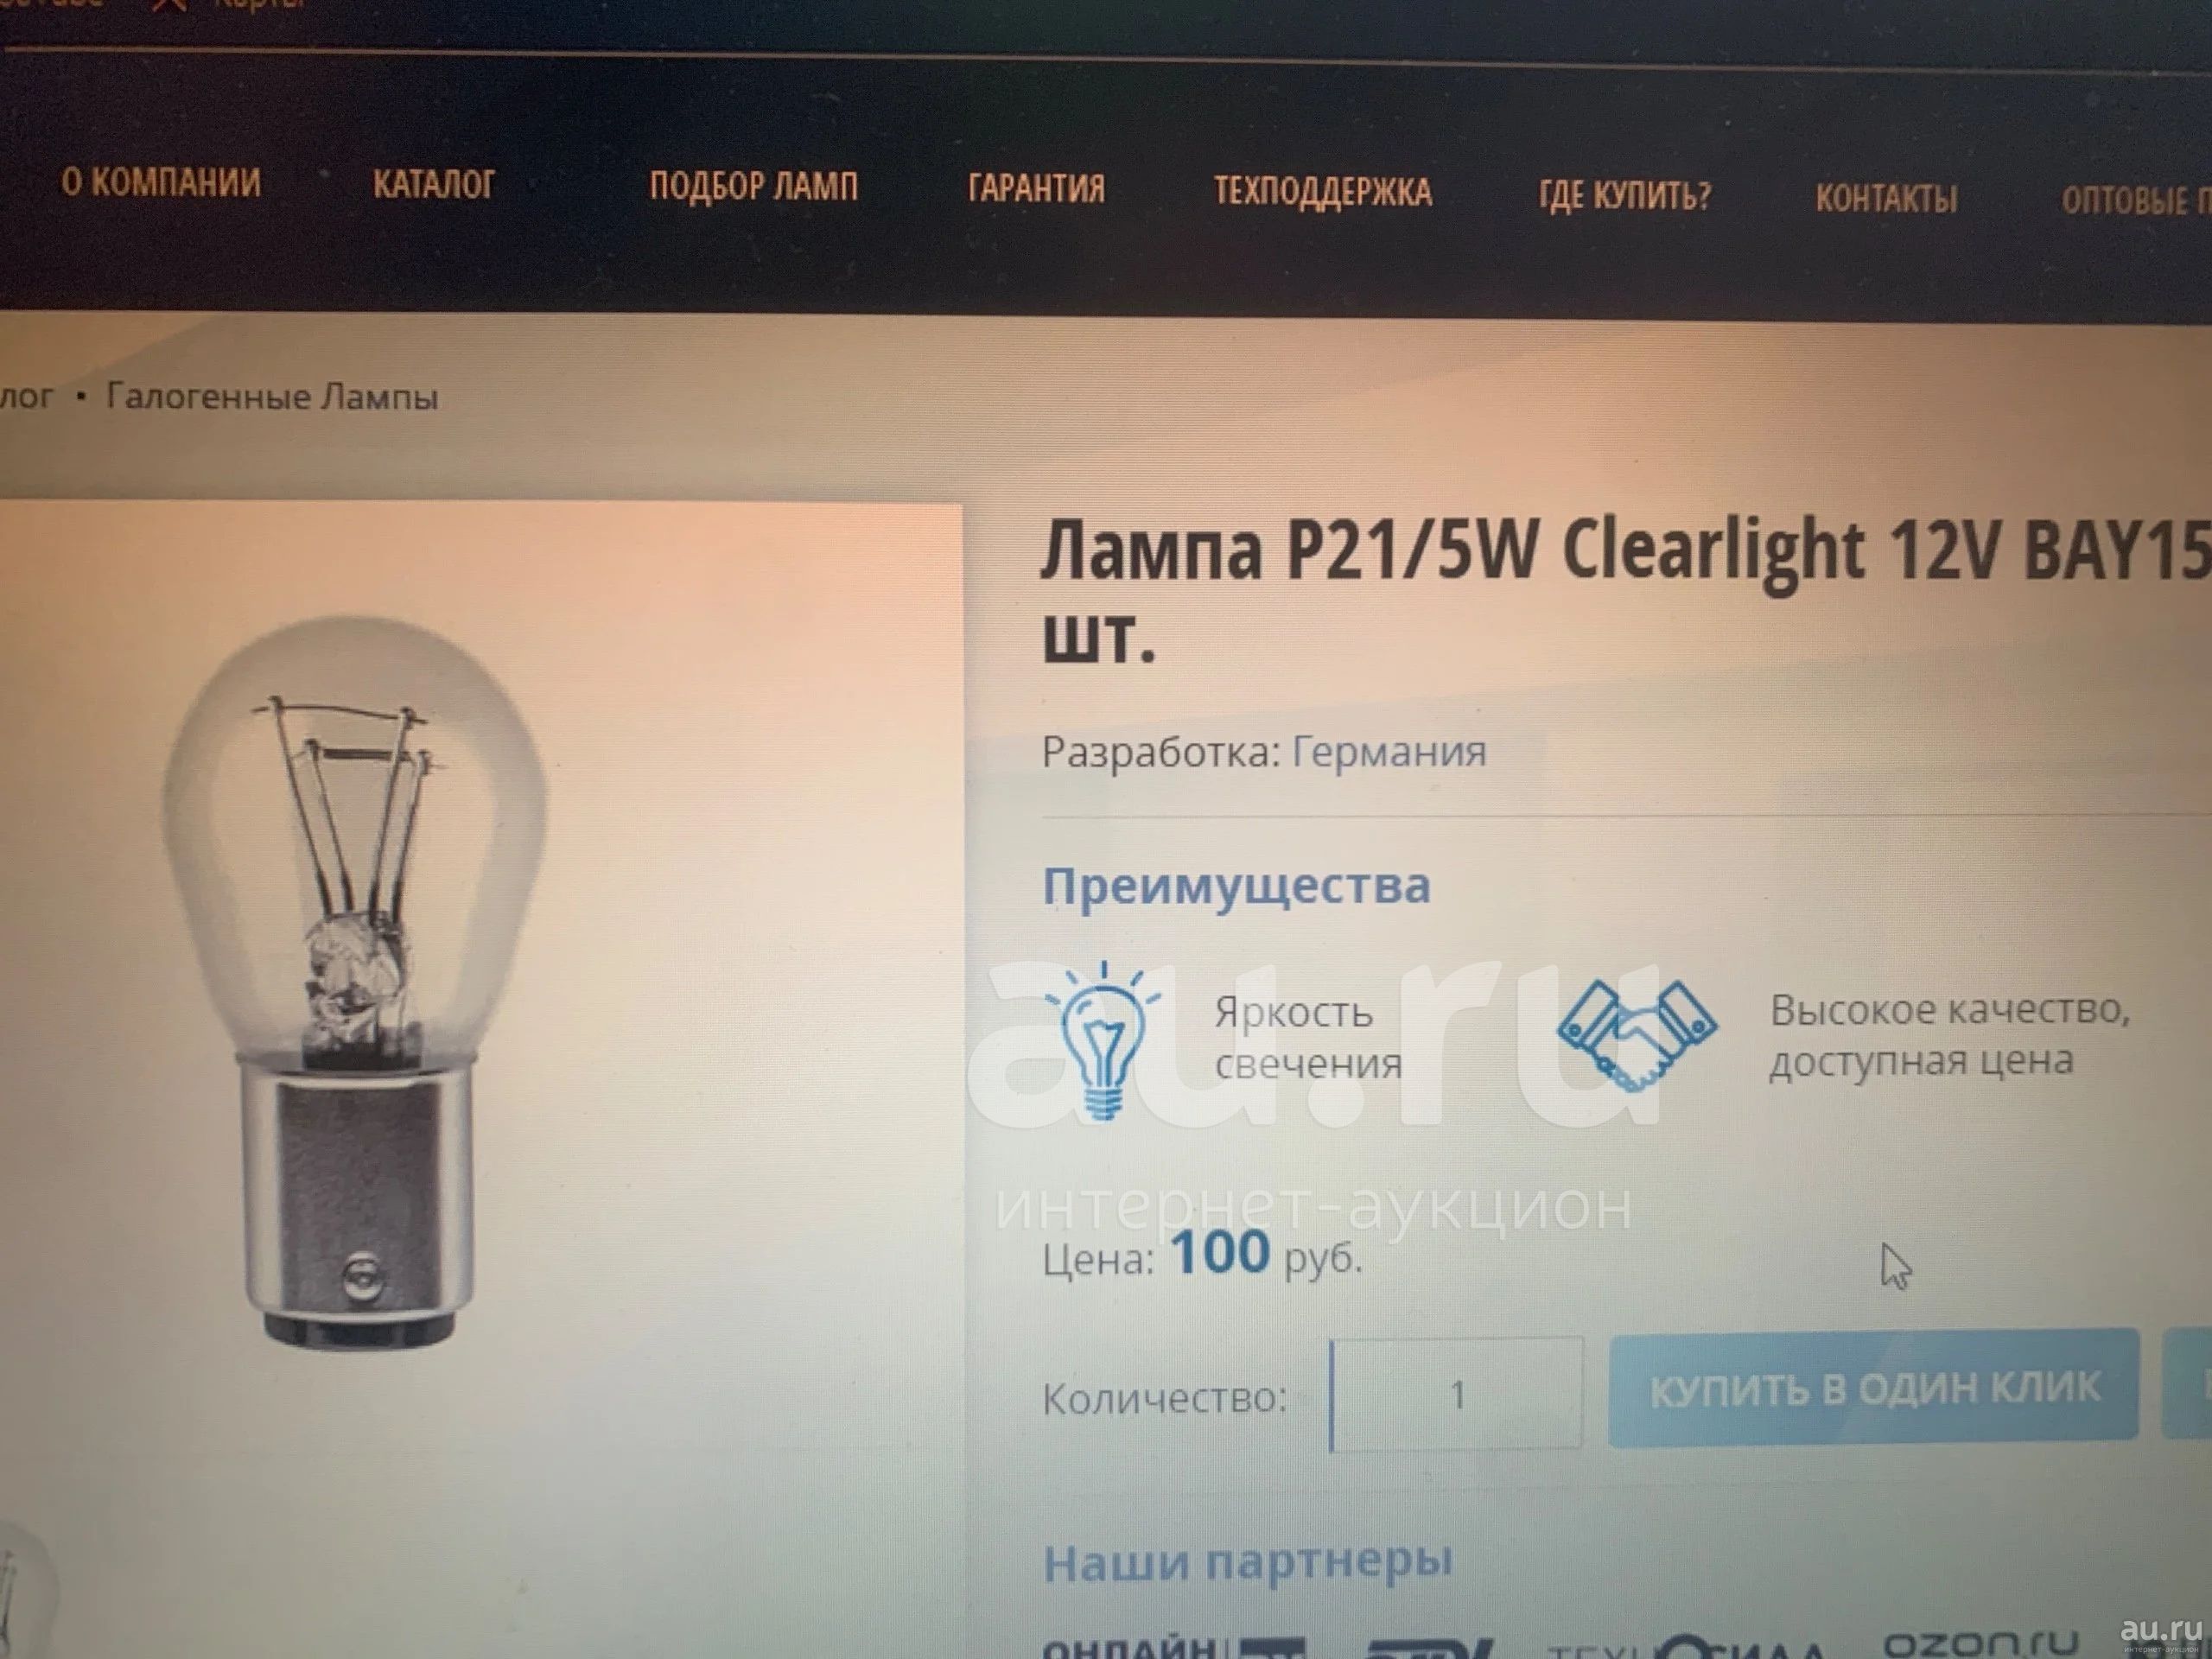Click the map icon near Карты
The image size is (2212, 1659).
170,6
